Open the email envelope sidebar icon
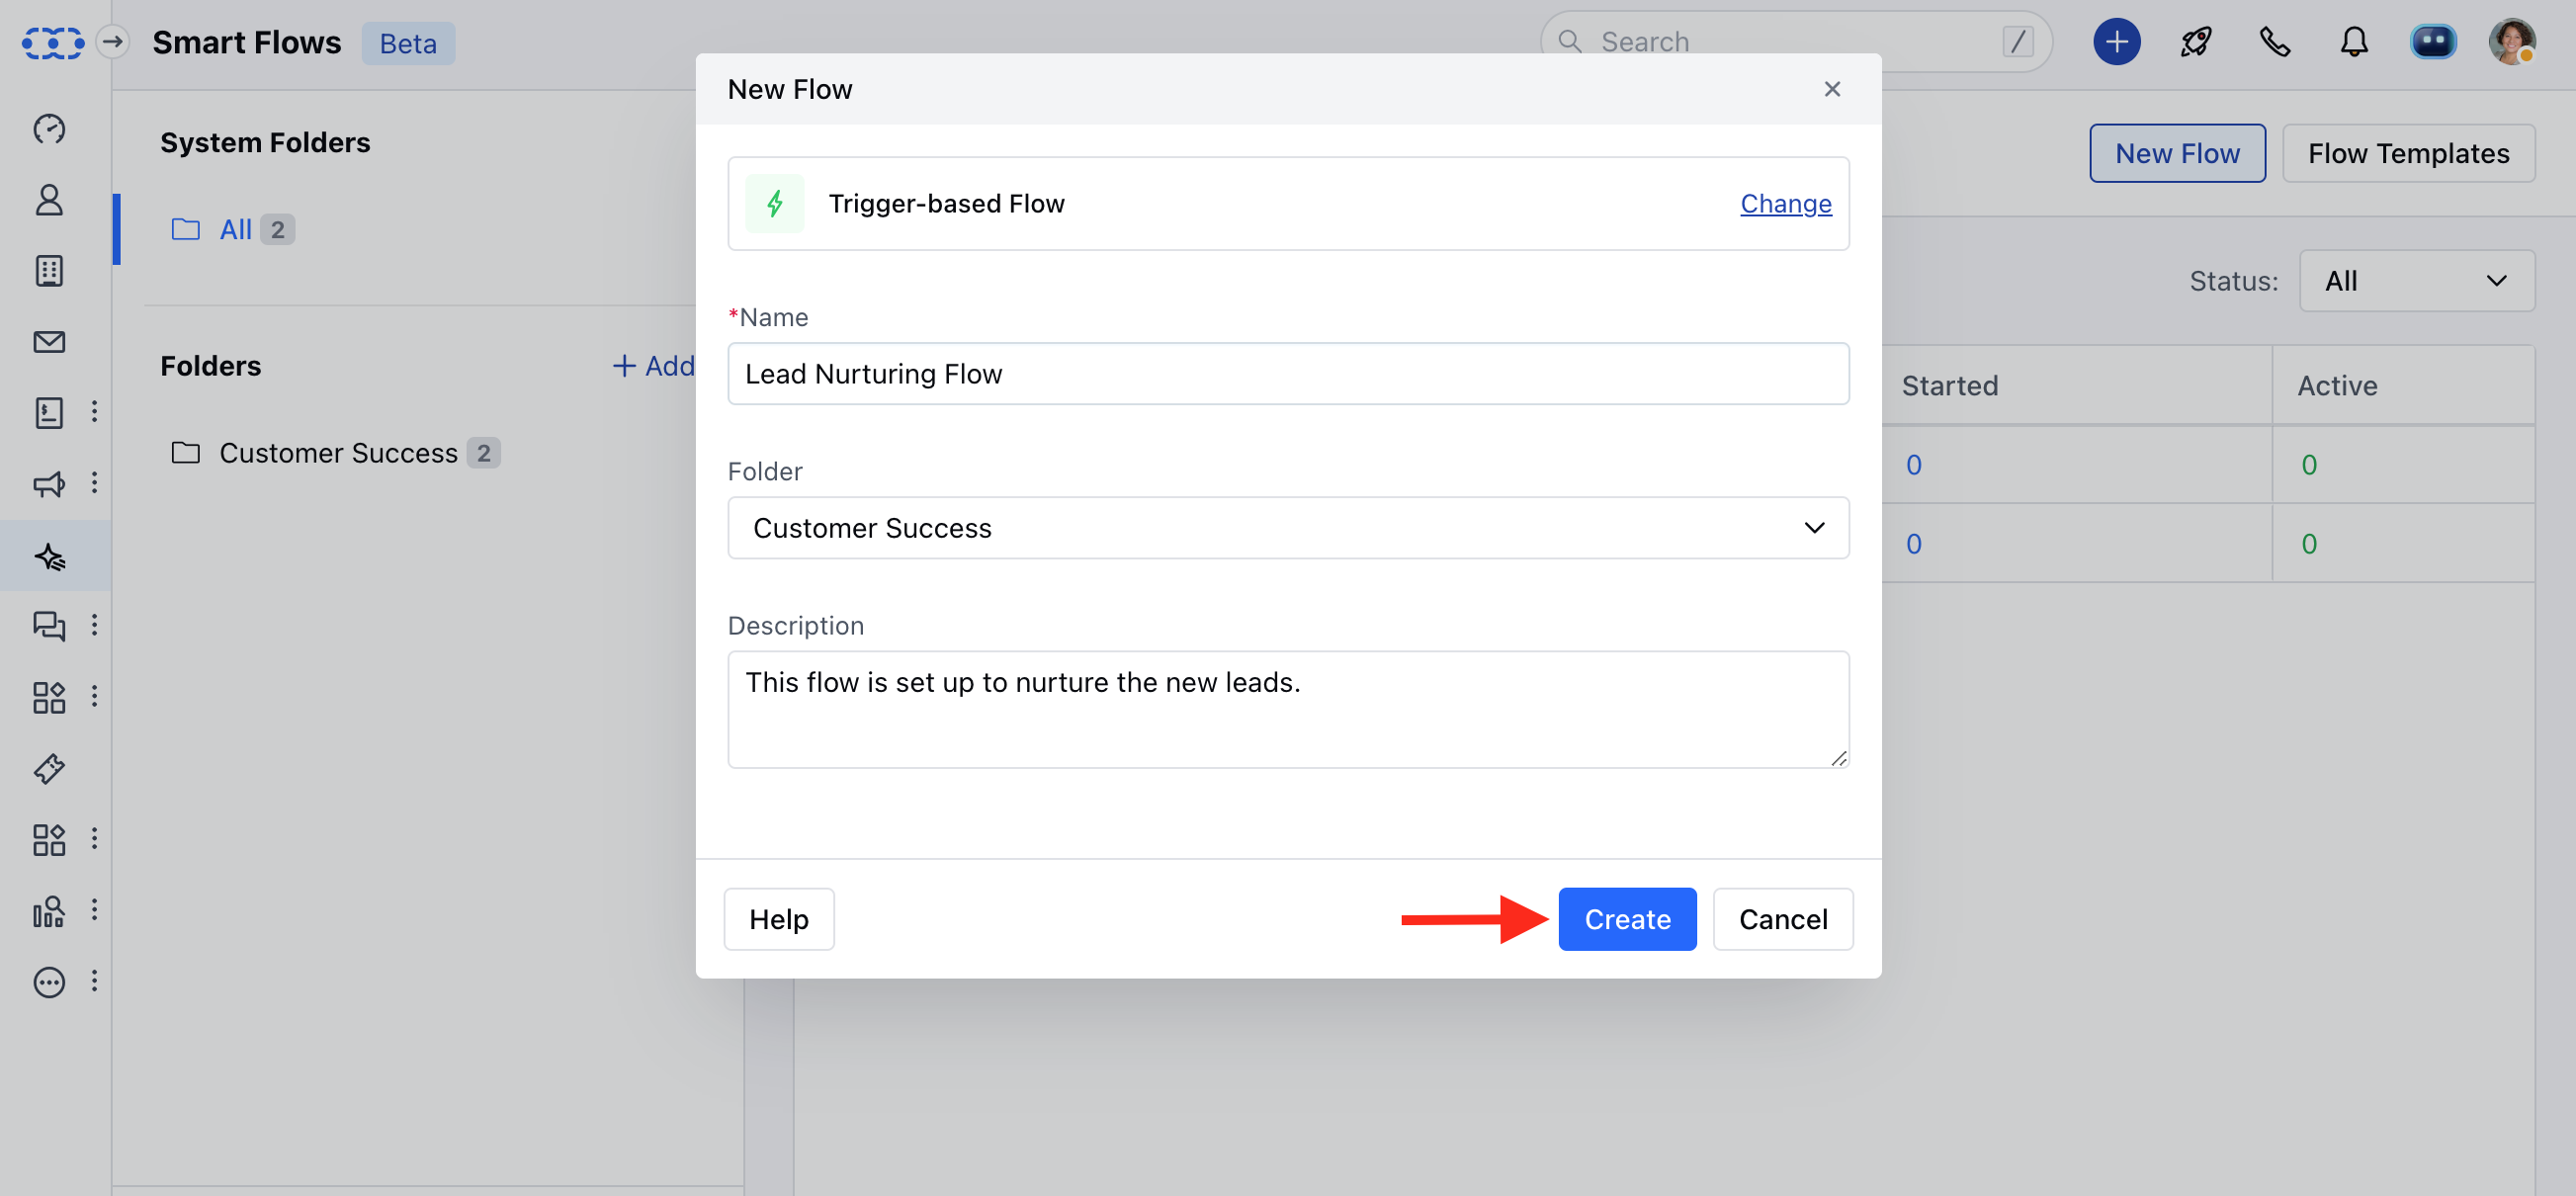The width and height of the screenshot is (2576, 1196). click(x=49, y=342)
